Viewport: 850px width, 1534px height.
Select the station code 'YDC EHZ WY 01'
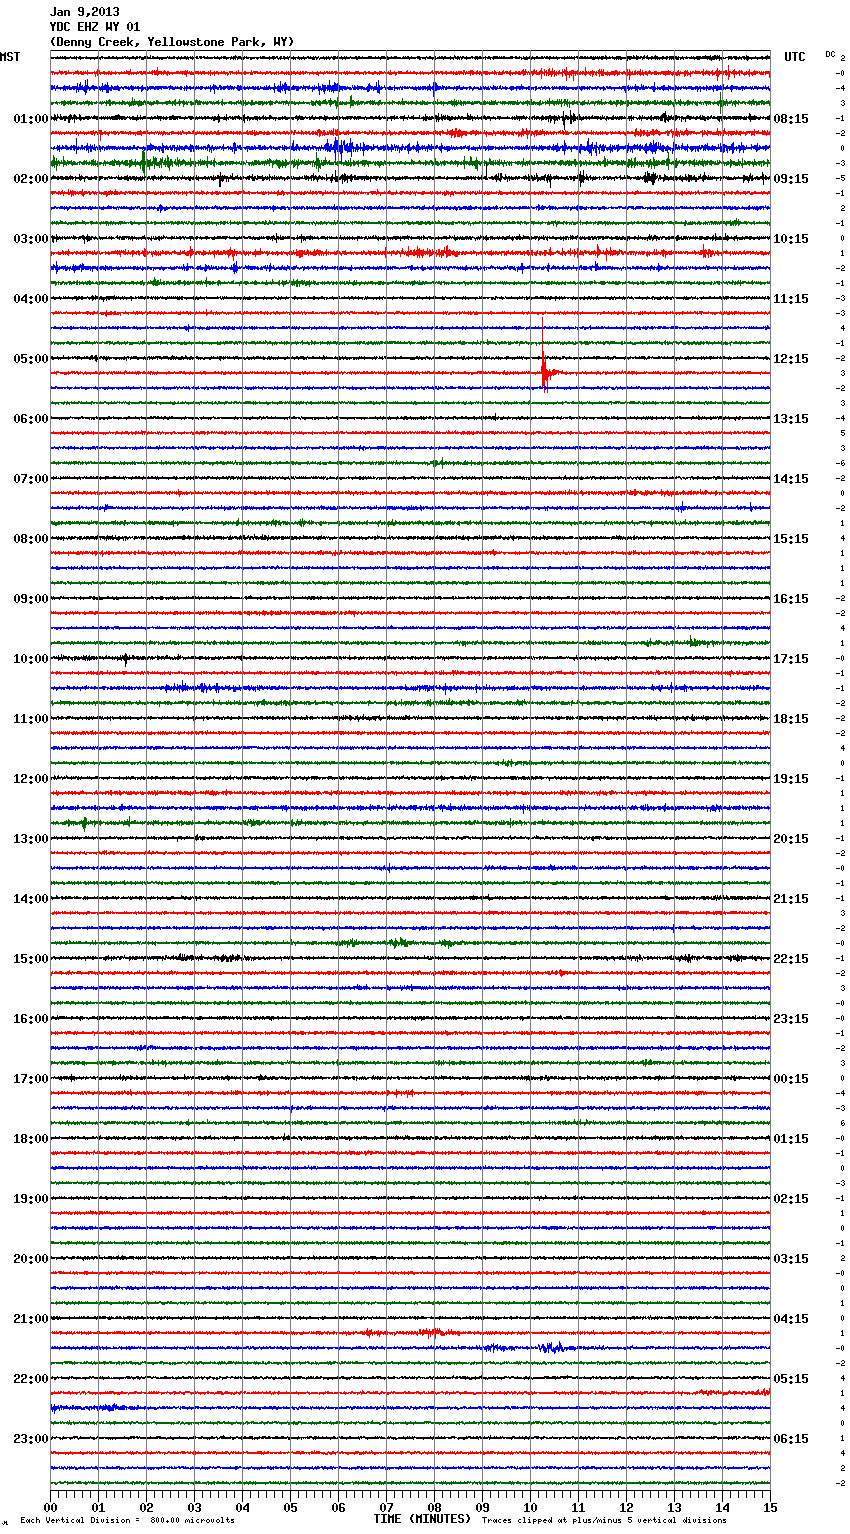pos(95,27)
